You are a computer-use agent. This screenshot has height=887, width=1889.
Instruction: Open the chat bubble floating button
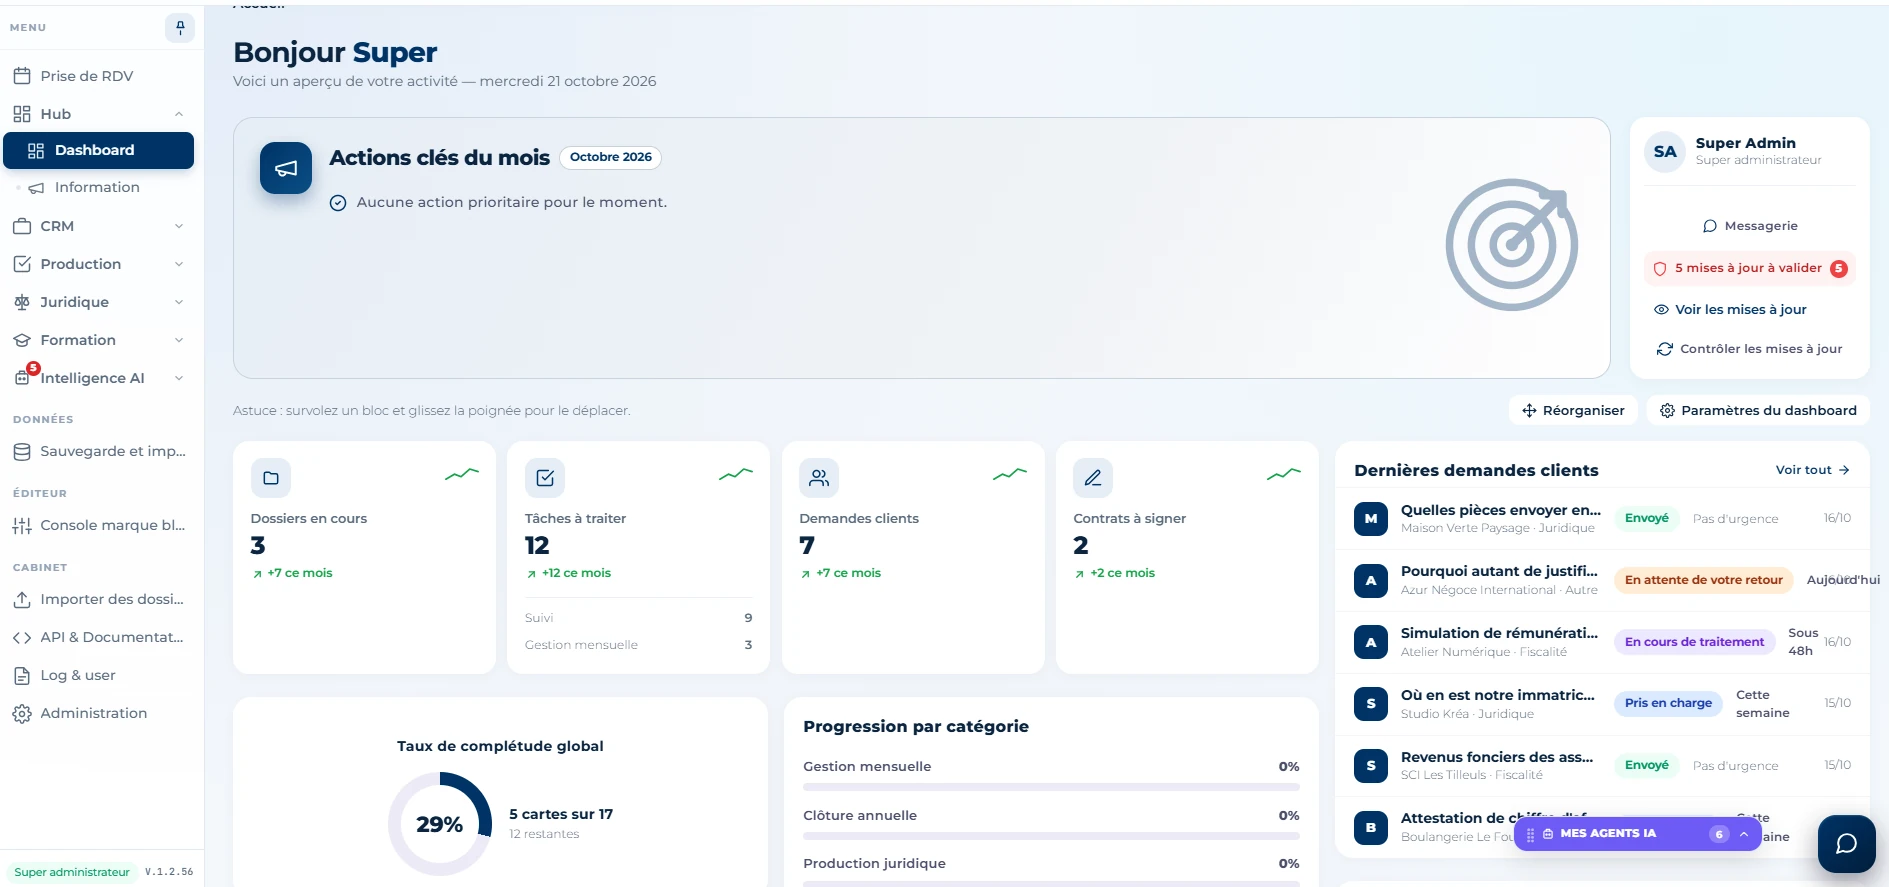pyautogui.click(x=1846, y=844)
